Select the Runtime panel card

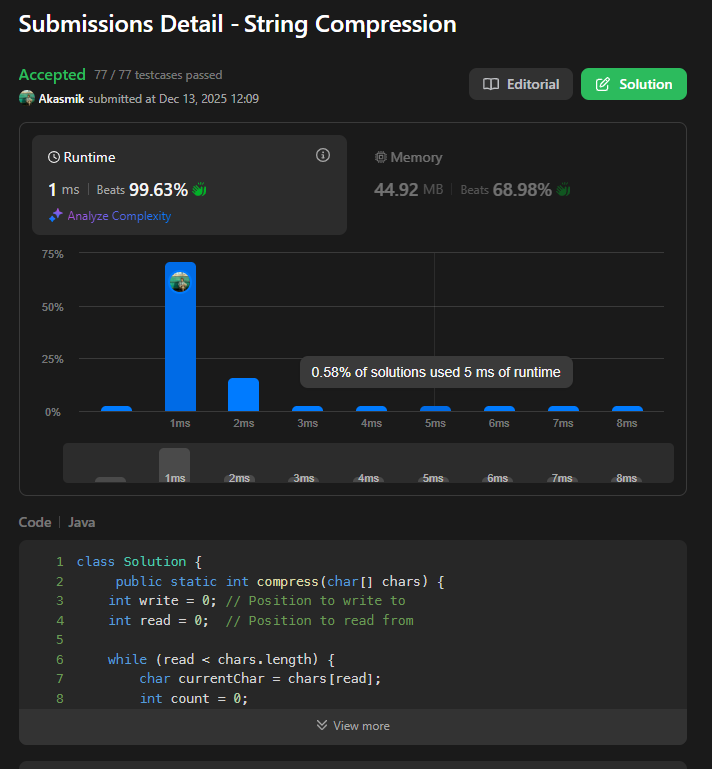coord(189,185)
